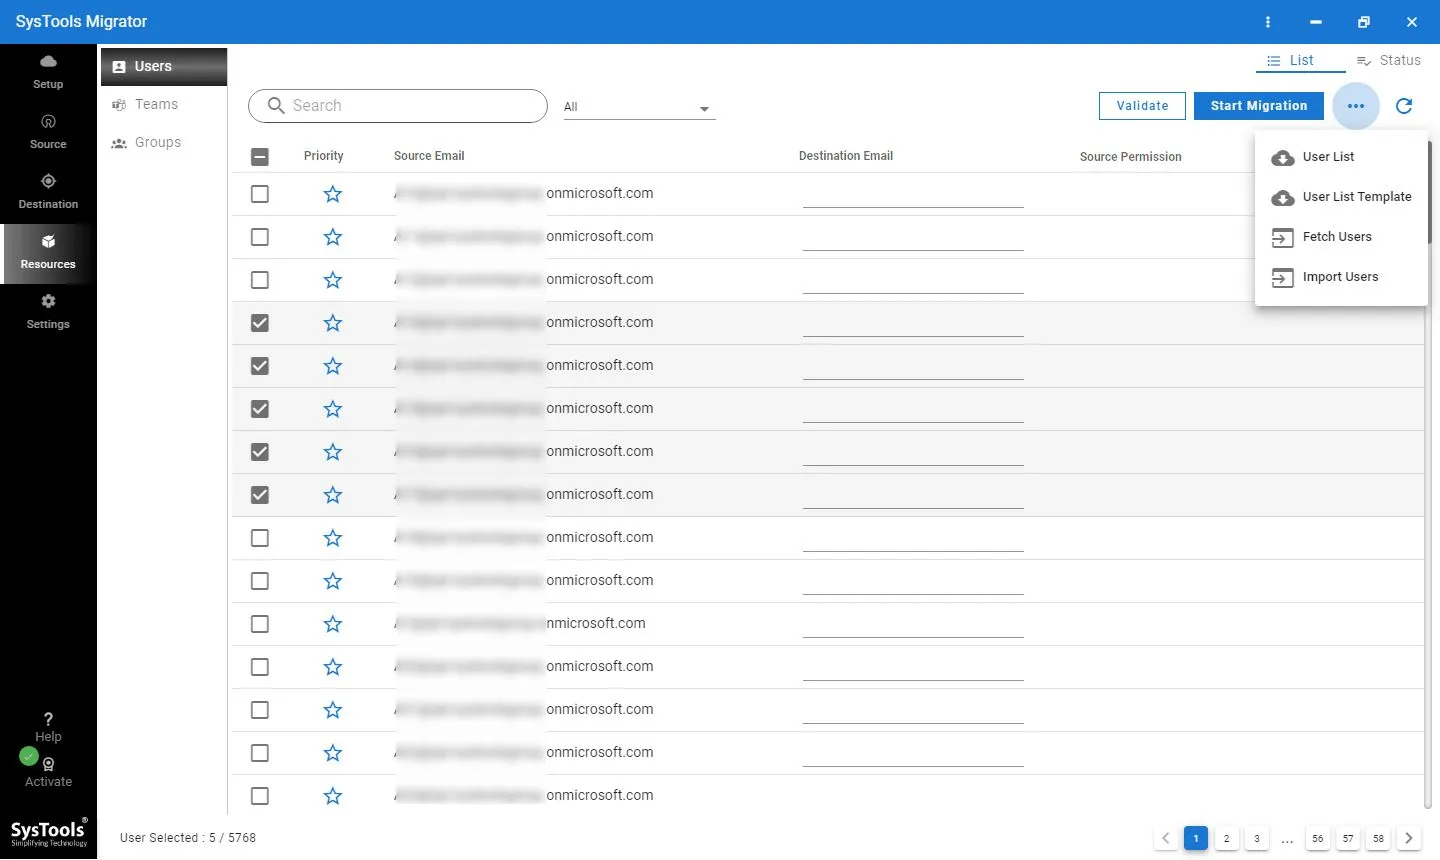Uncheck the last checked user row
The image size is (1440, 860).
260,495
